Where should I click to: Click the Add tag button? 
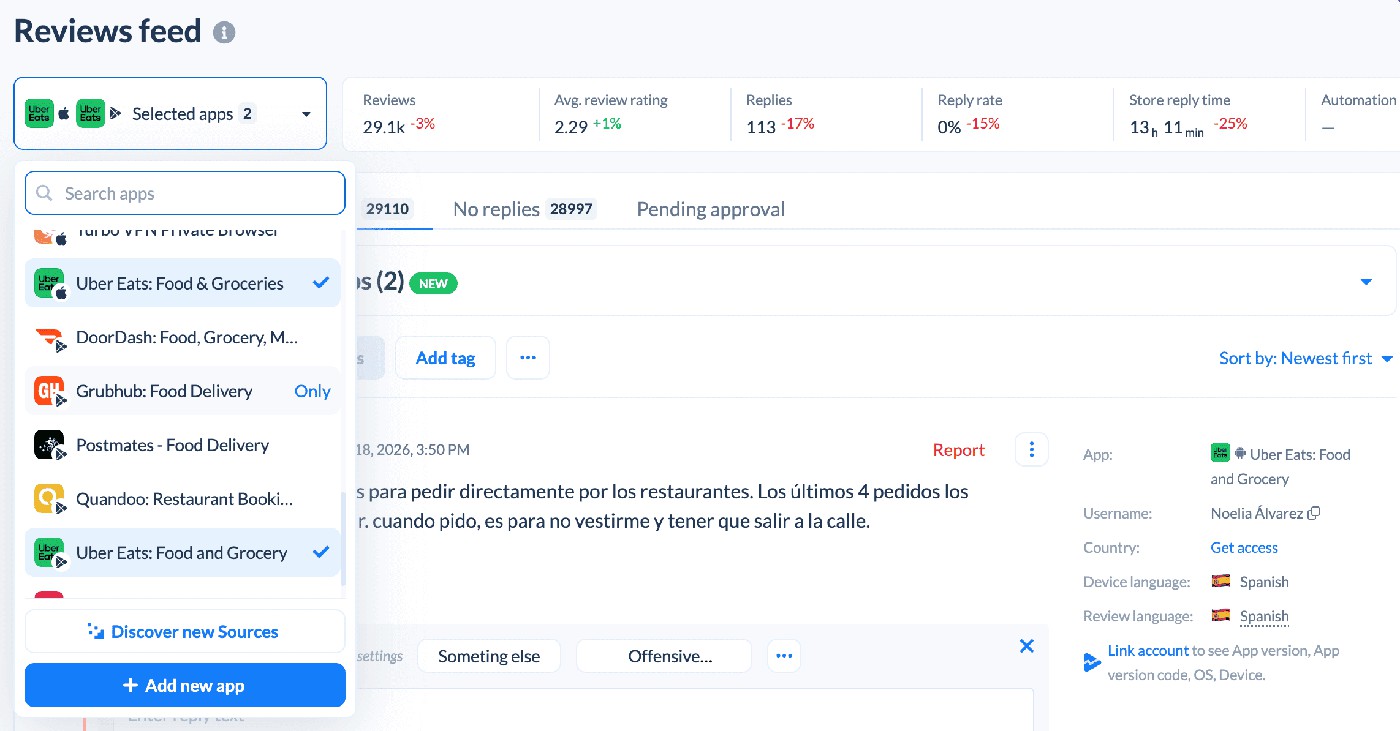445,358
